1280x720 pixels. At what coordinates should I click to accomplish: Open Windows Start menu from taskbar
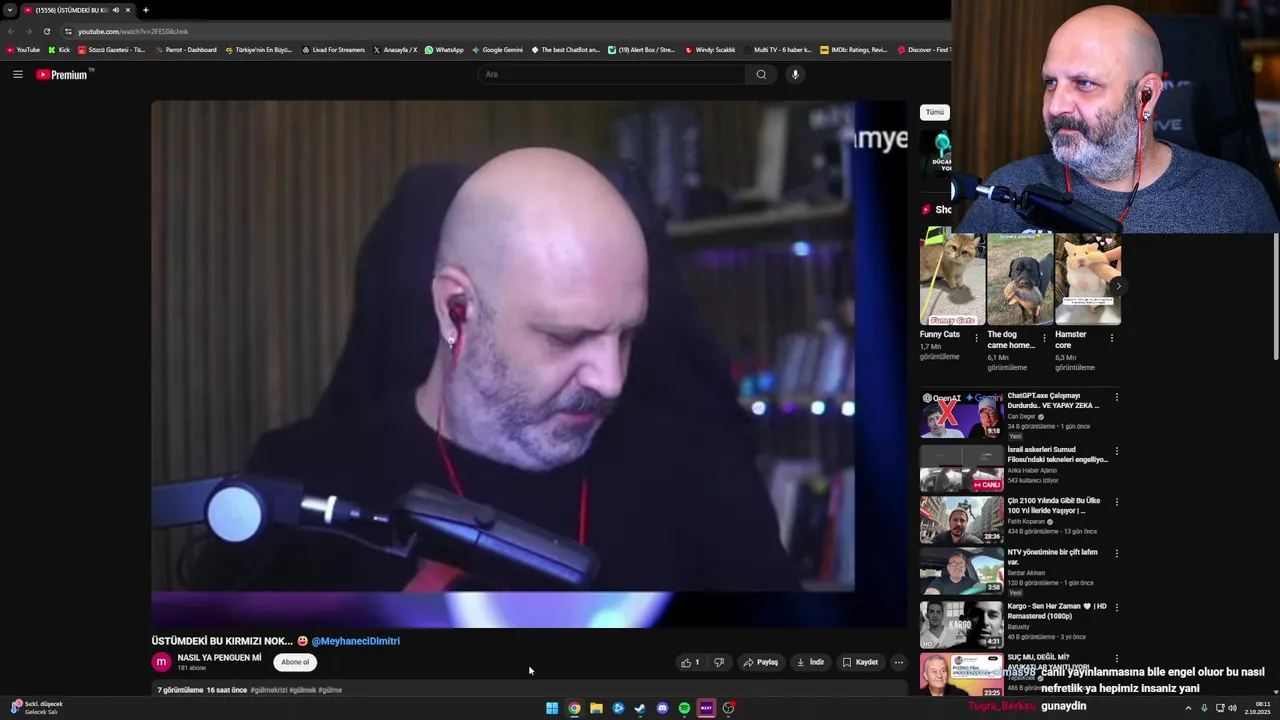click(x=552, y=708)
